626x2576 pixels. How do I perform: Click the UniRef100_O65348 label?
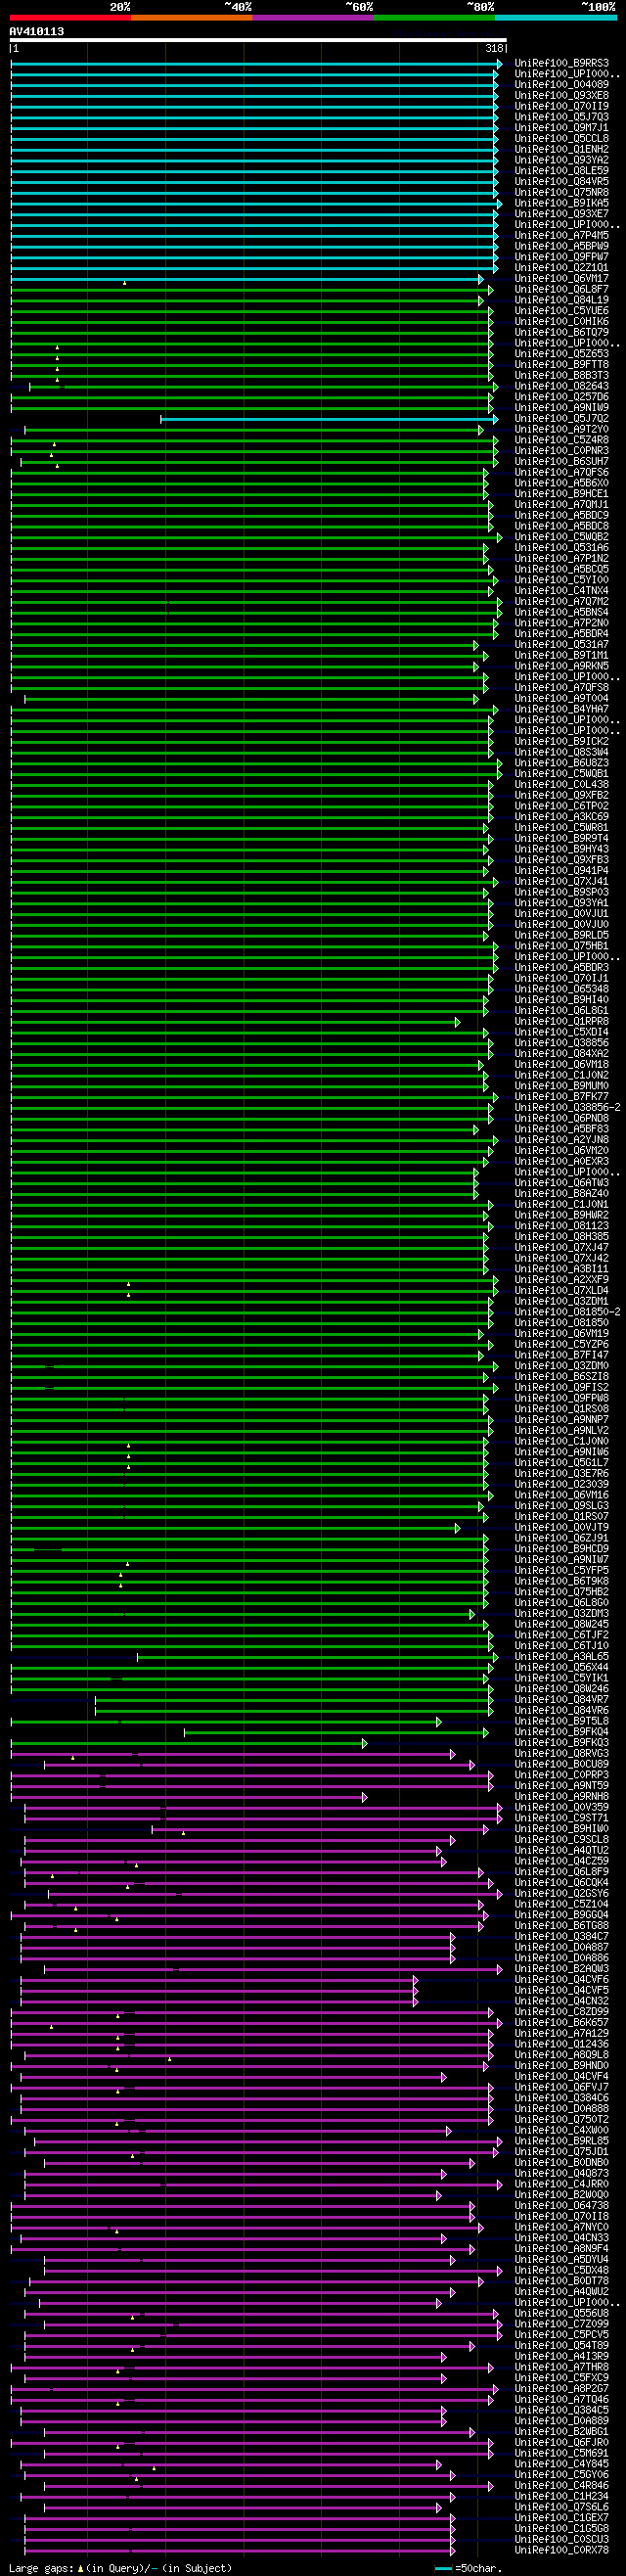click(561, 989)
